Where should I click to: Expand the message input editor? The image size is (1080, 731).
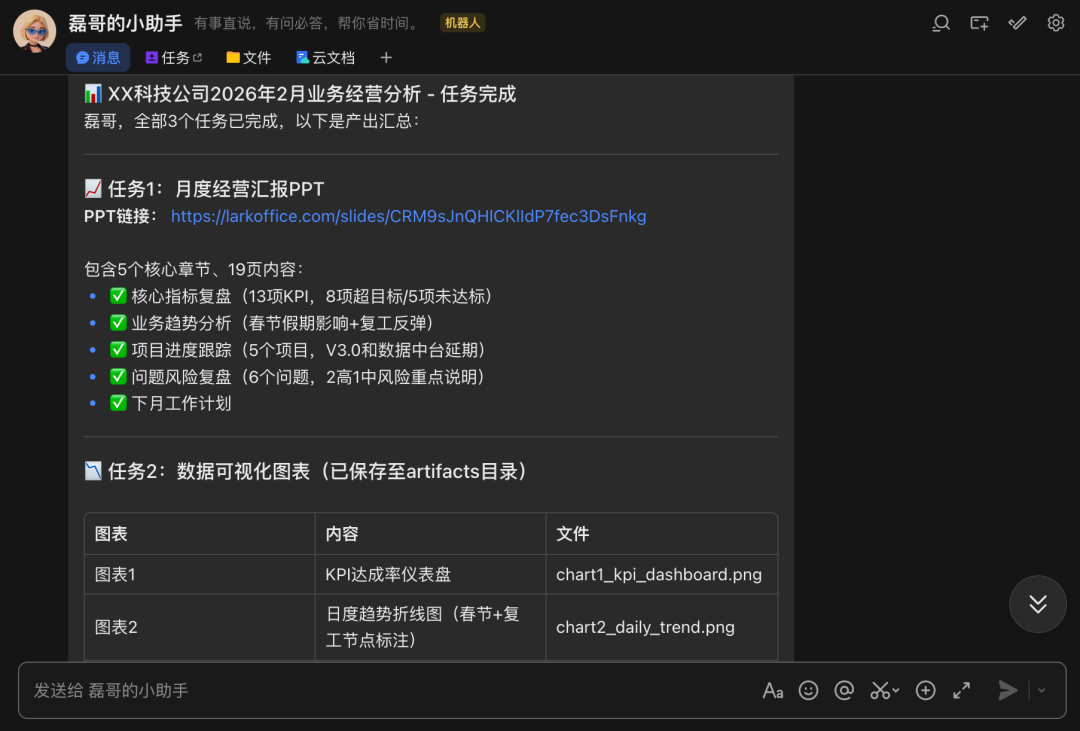(x=961, y=690)
